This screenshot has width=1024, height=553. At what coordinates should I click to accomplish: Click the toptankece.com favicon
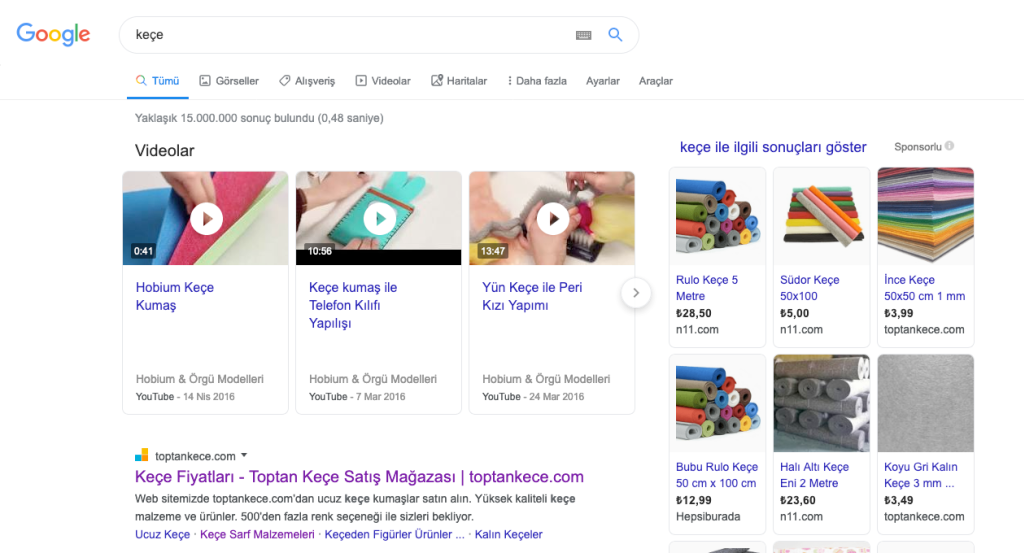[x=141, y=455]
